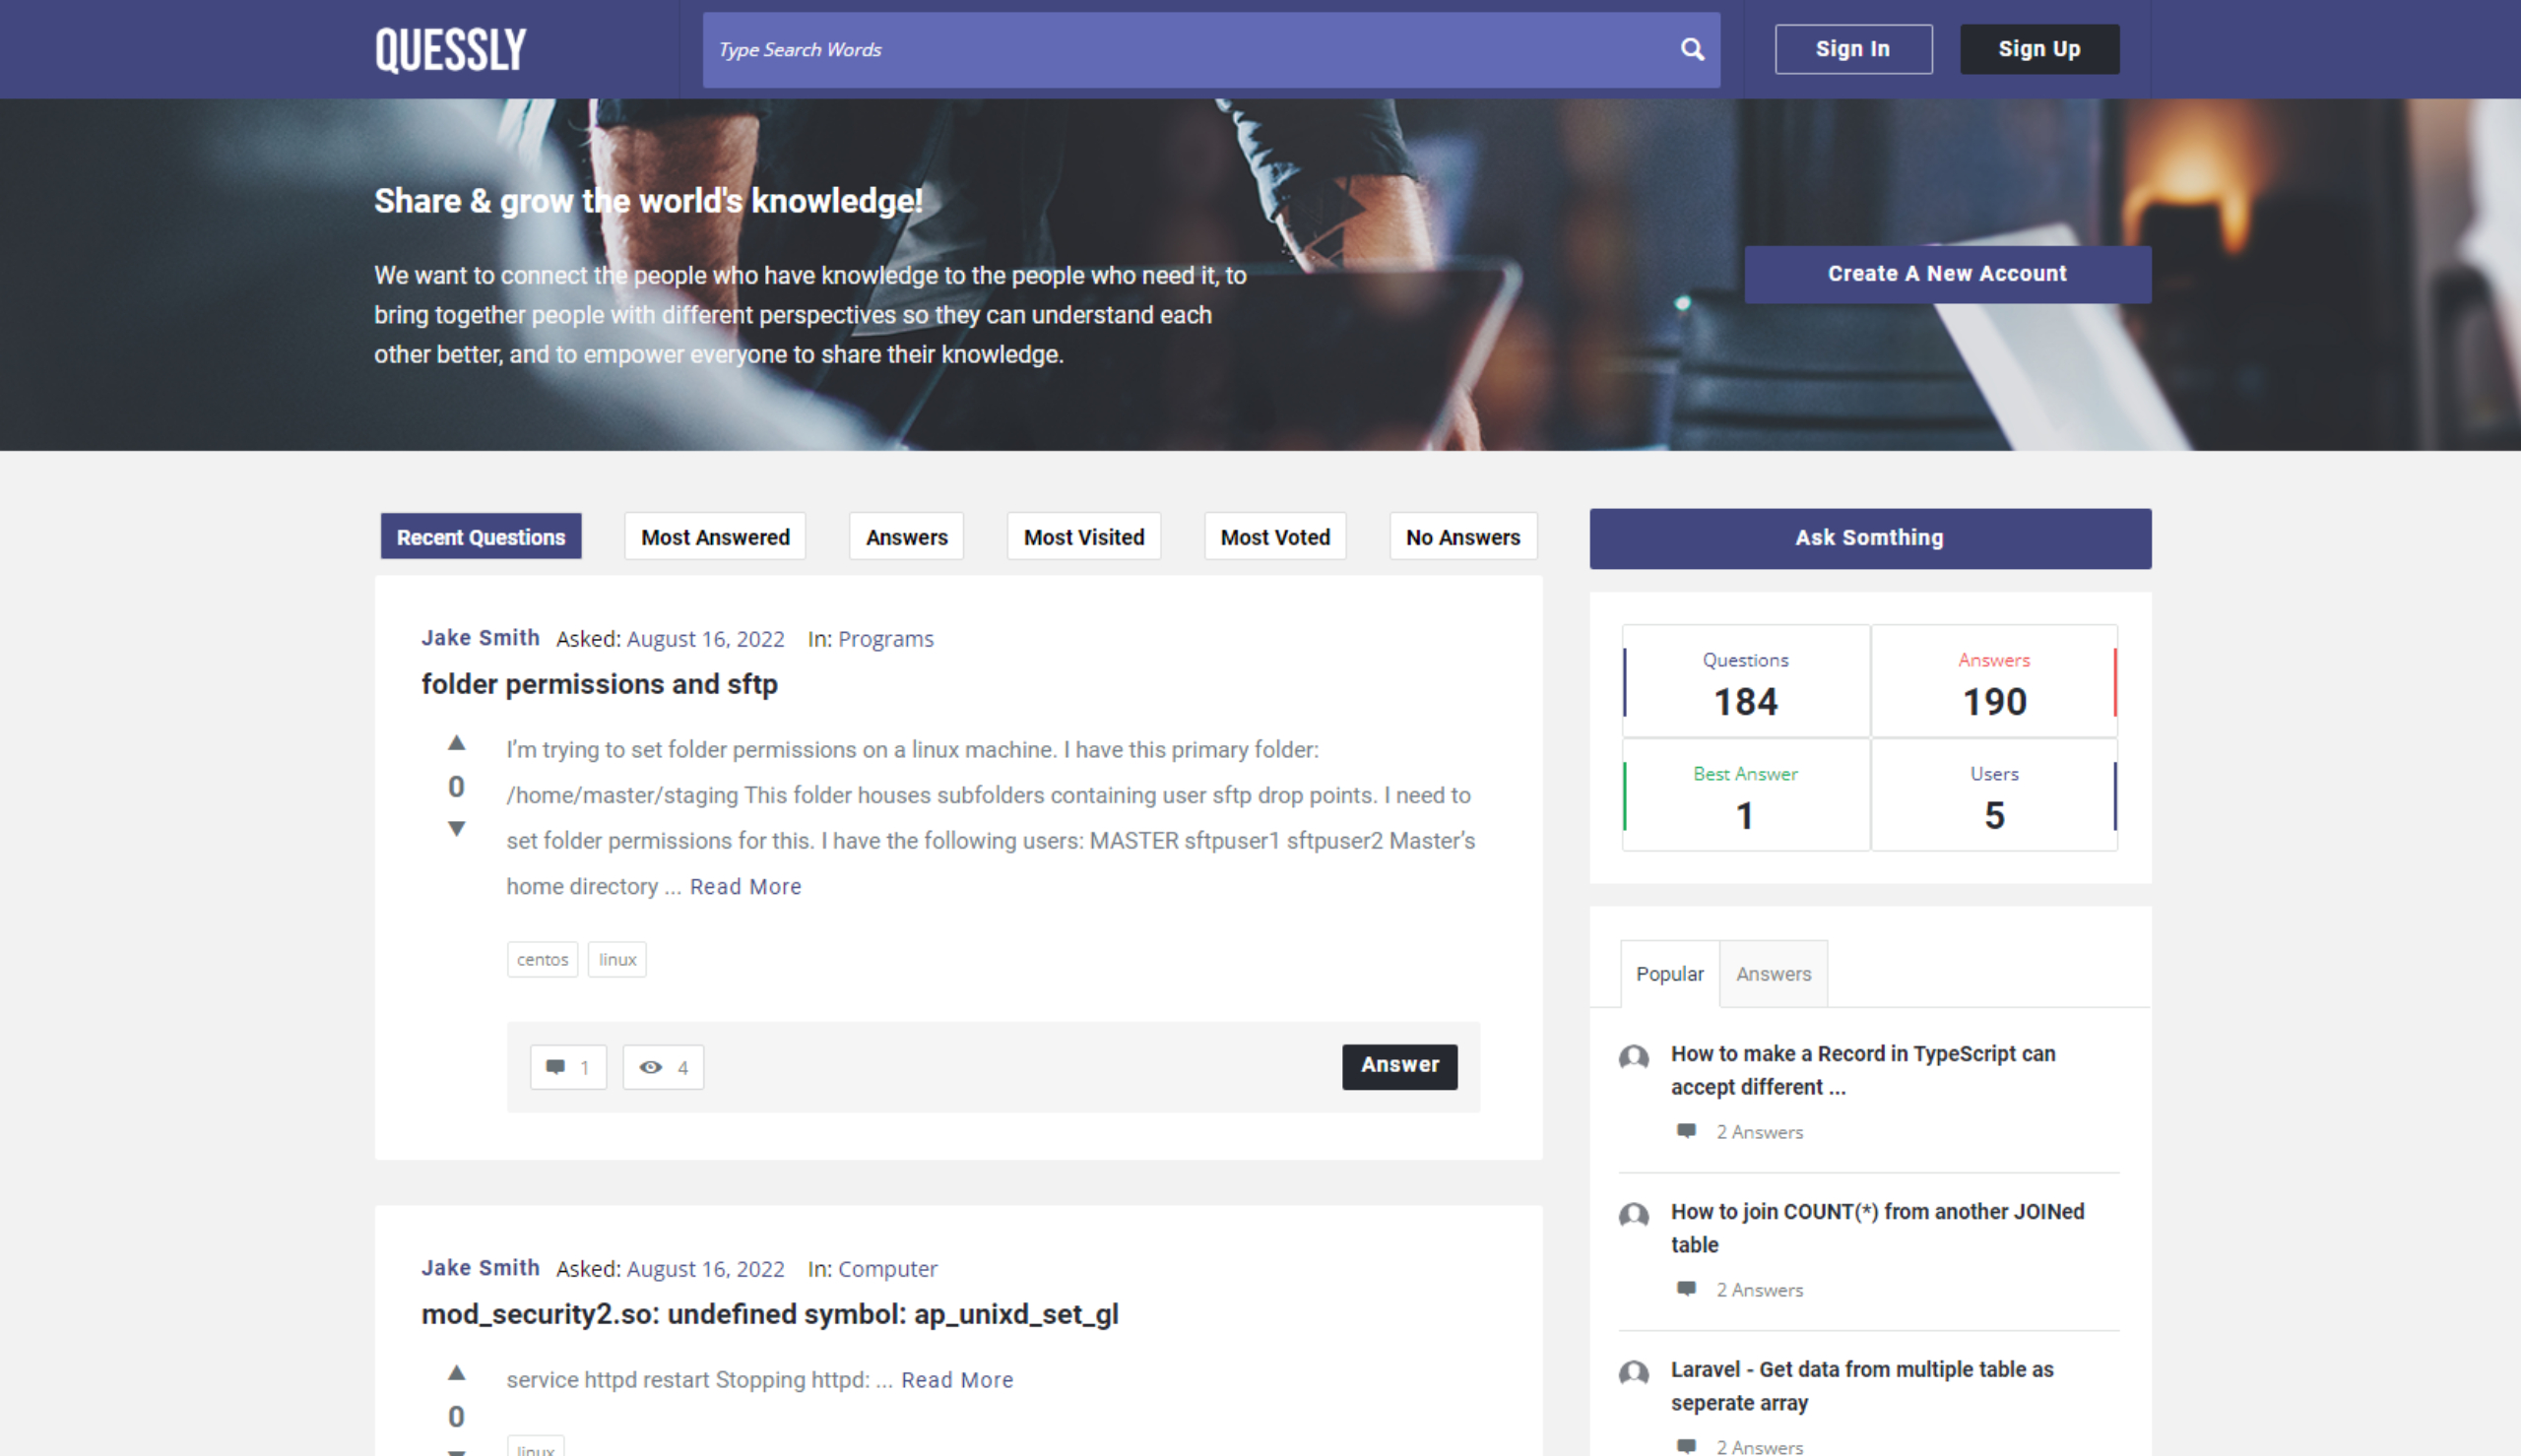Click avatar beside COUNT(*) JOINed question
Viewport: 2521px width, 1456px height.
[x=1633, y=1215]
